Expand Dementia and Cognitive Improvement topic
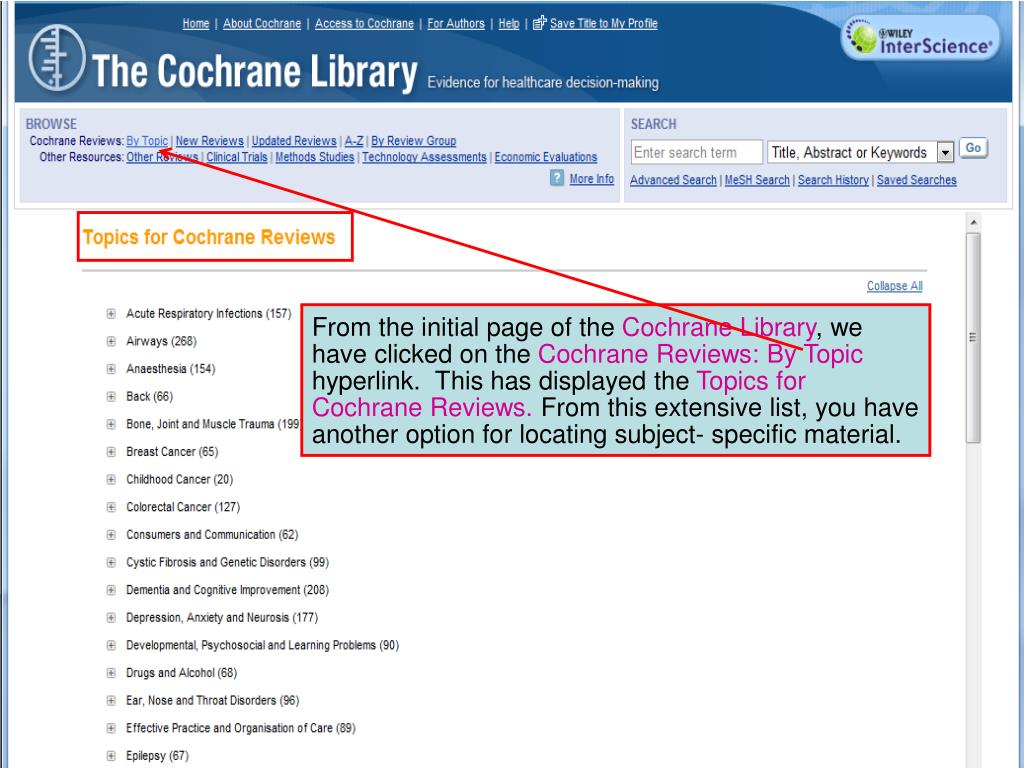This screenshot has width=1024, height=768. [x=111, y=590]
